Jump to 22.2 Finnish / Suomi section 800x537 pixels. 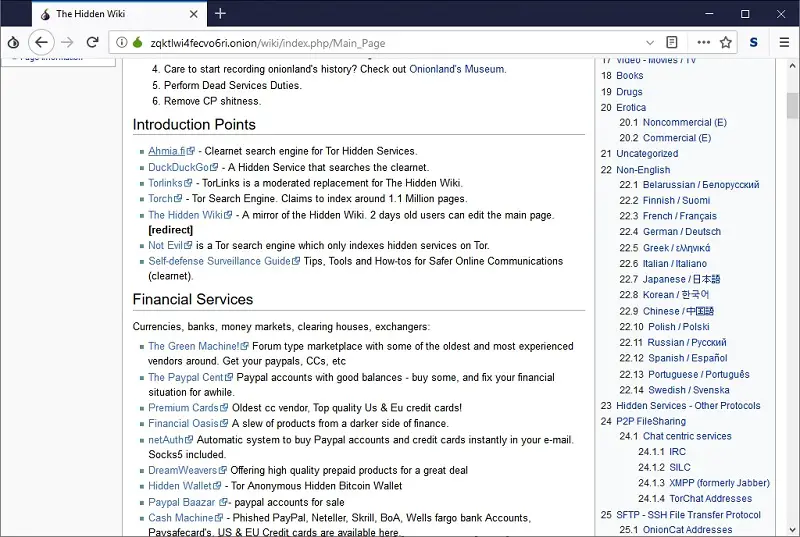pyautogui.click(x=665, y=200)
